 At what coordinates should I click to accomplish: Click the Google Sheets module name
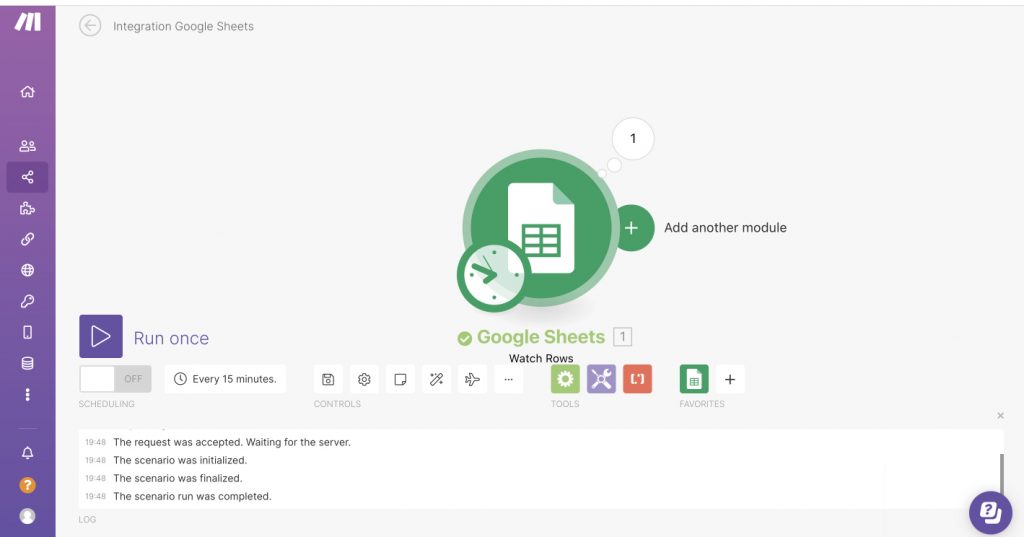tap(541, 336)
